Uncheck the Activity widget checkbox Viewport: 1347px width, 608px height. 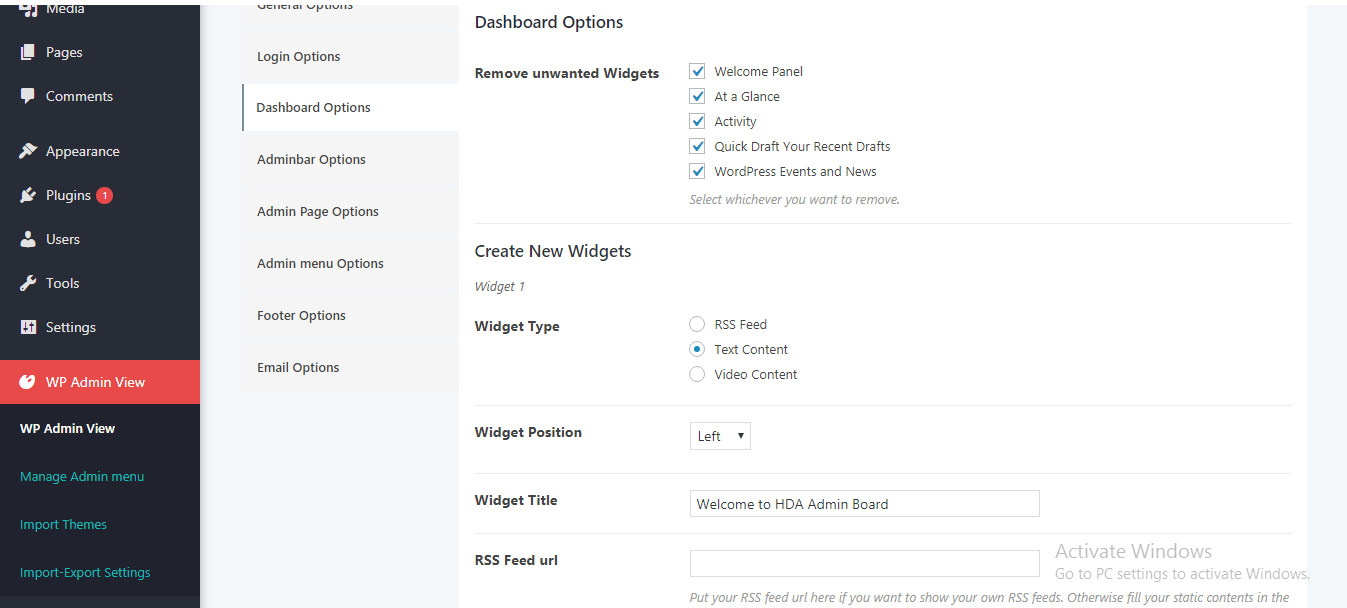[x=698, y=121]
